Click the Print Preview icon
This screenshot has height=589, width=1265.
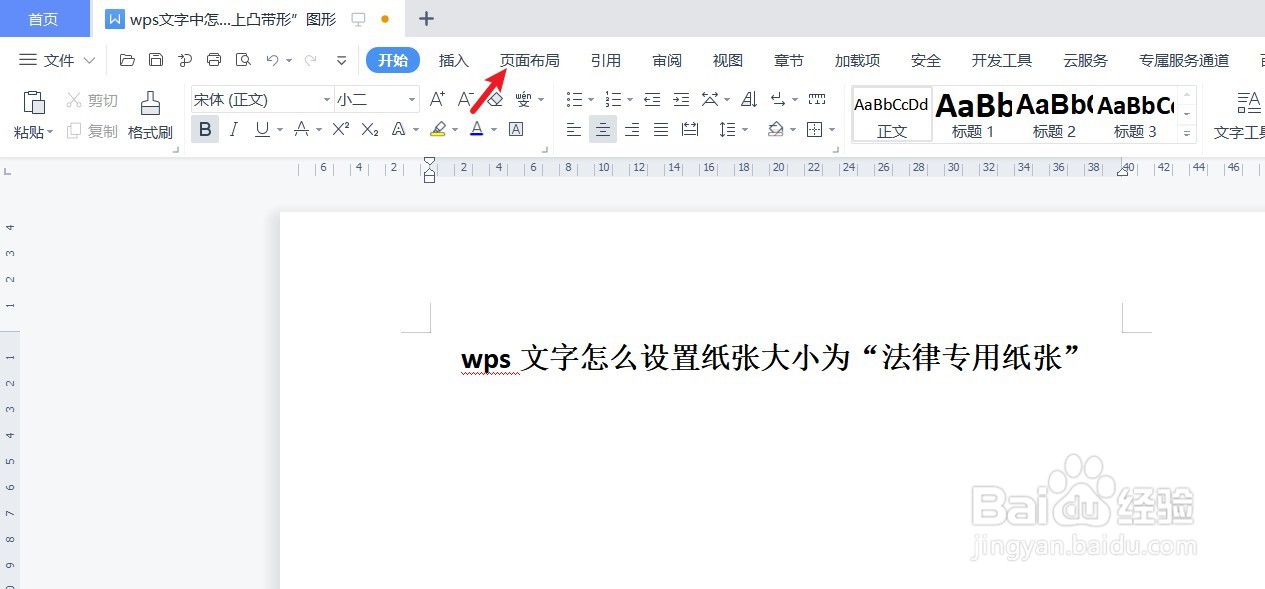click(x=243, y=60)
